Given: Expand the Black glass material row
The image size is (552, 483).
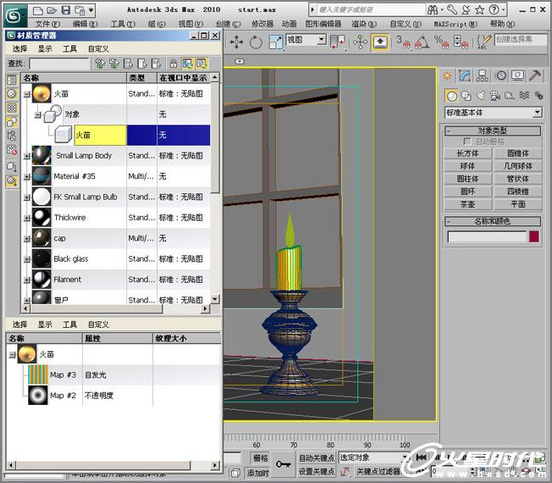Looking at the screenshot, I should tap(27, 259).
